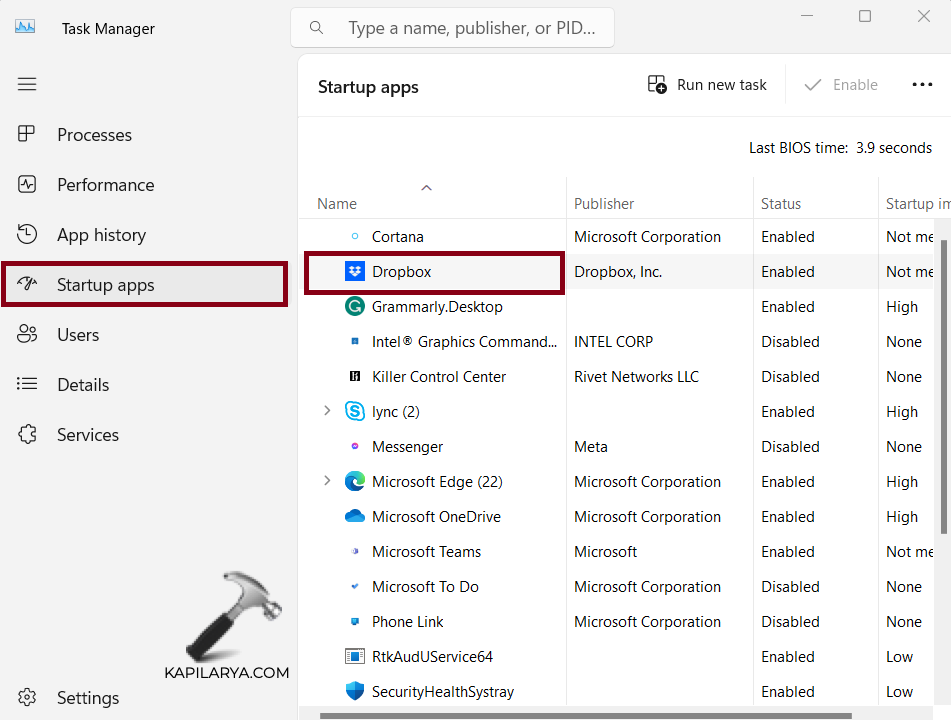The height and width of the screenshot is (720, 951).
Task: Open Task Manager Settings
Action: (87, 698)
